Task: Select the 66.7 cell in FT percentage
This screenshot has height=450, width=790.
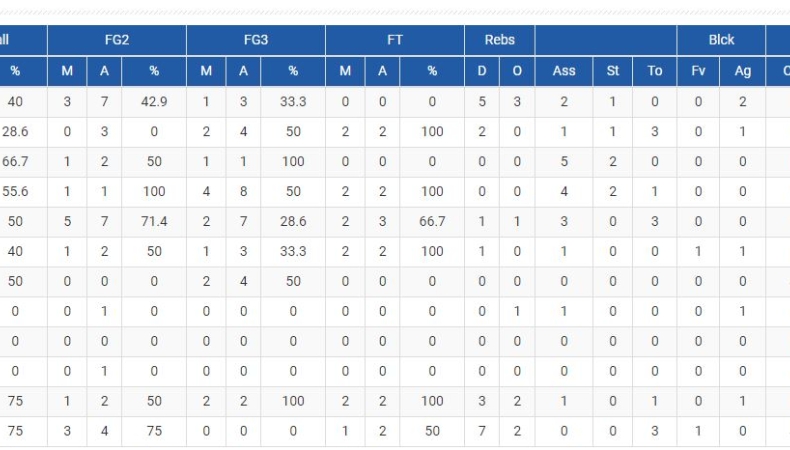Action: pos(432,222)
